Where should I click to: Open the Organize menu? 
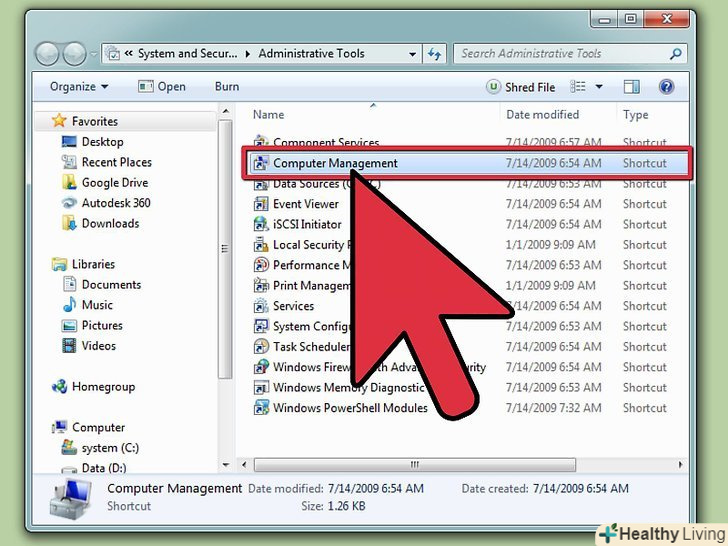point(79,87)
